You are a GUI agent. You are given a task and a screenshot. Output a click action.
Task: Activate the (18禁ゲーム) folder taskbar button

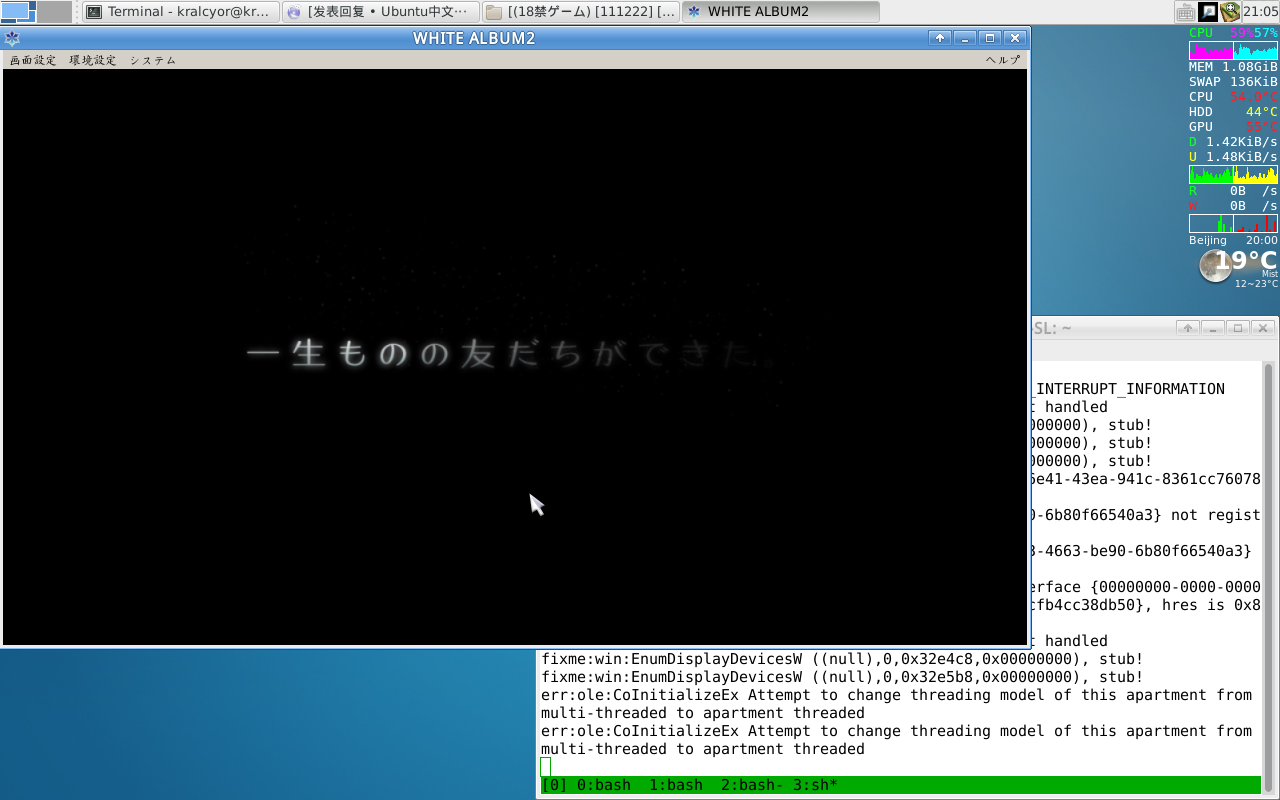(580, 12)
